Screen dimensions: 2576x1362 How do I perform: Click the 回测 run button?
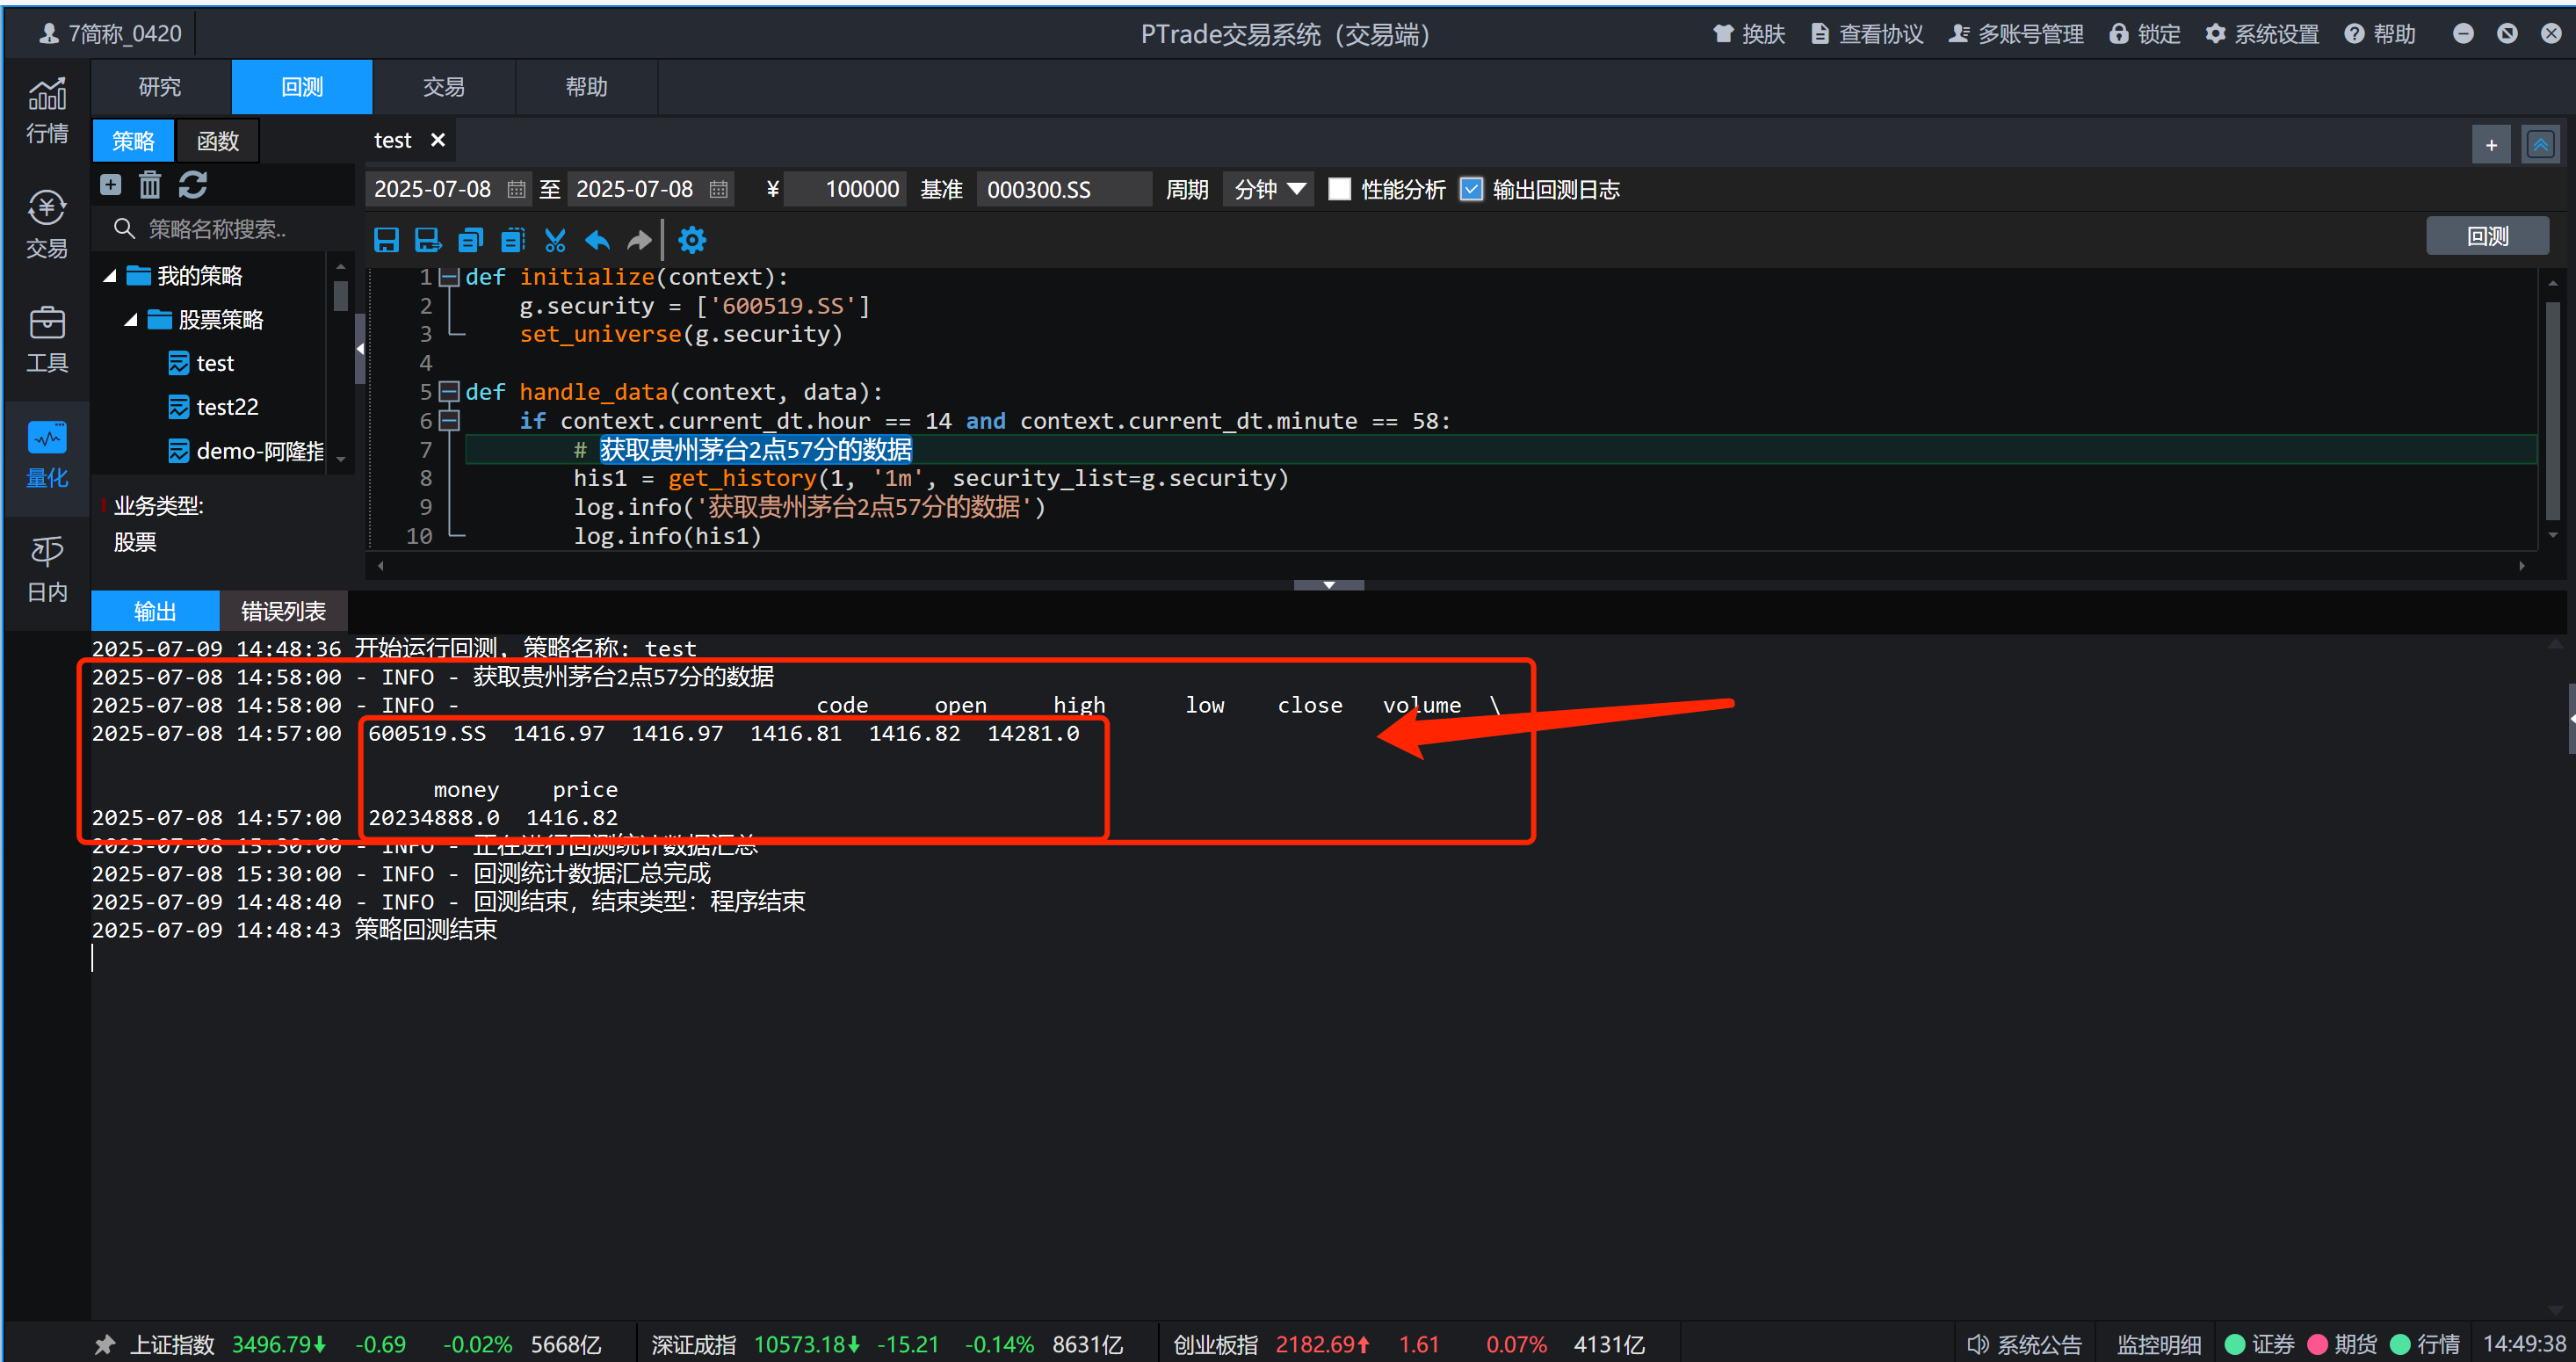(2486, 236)
